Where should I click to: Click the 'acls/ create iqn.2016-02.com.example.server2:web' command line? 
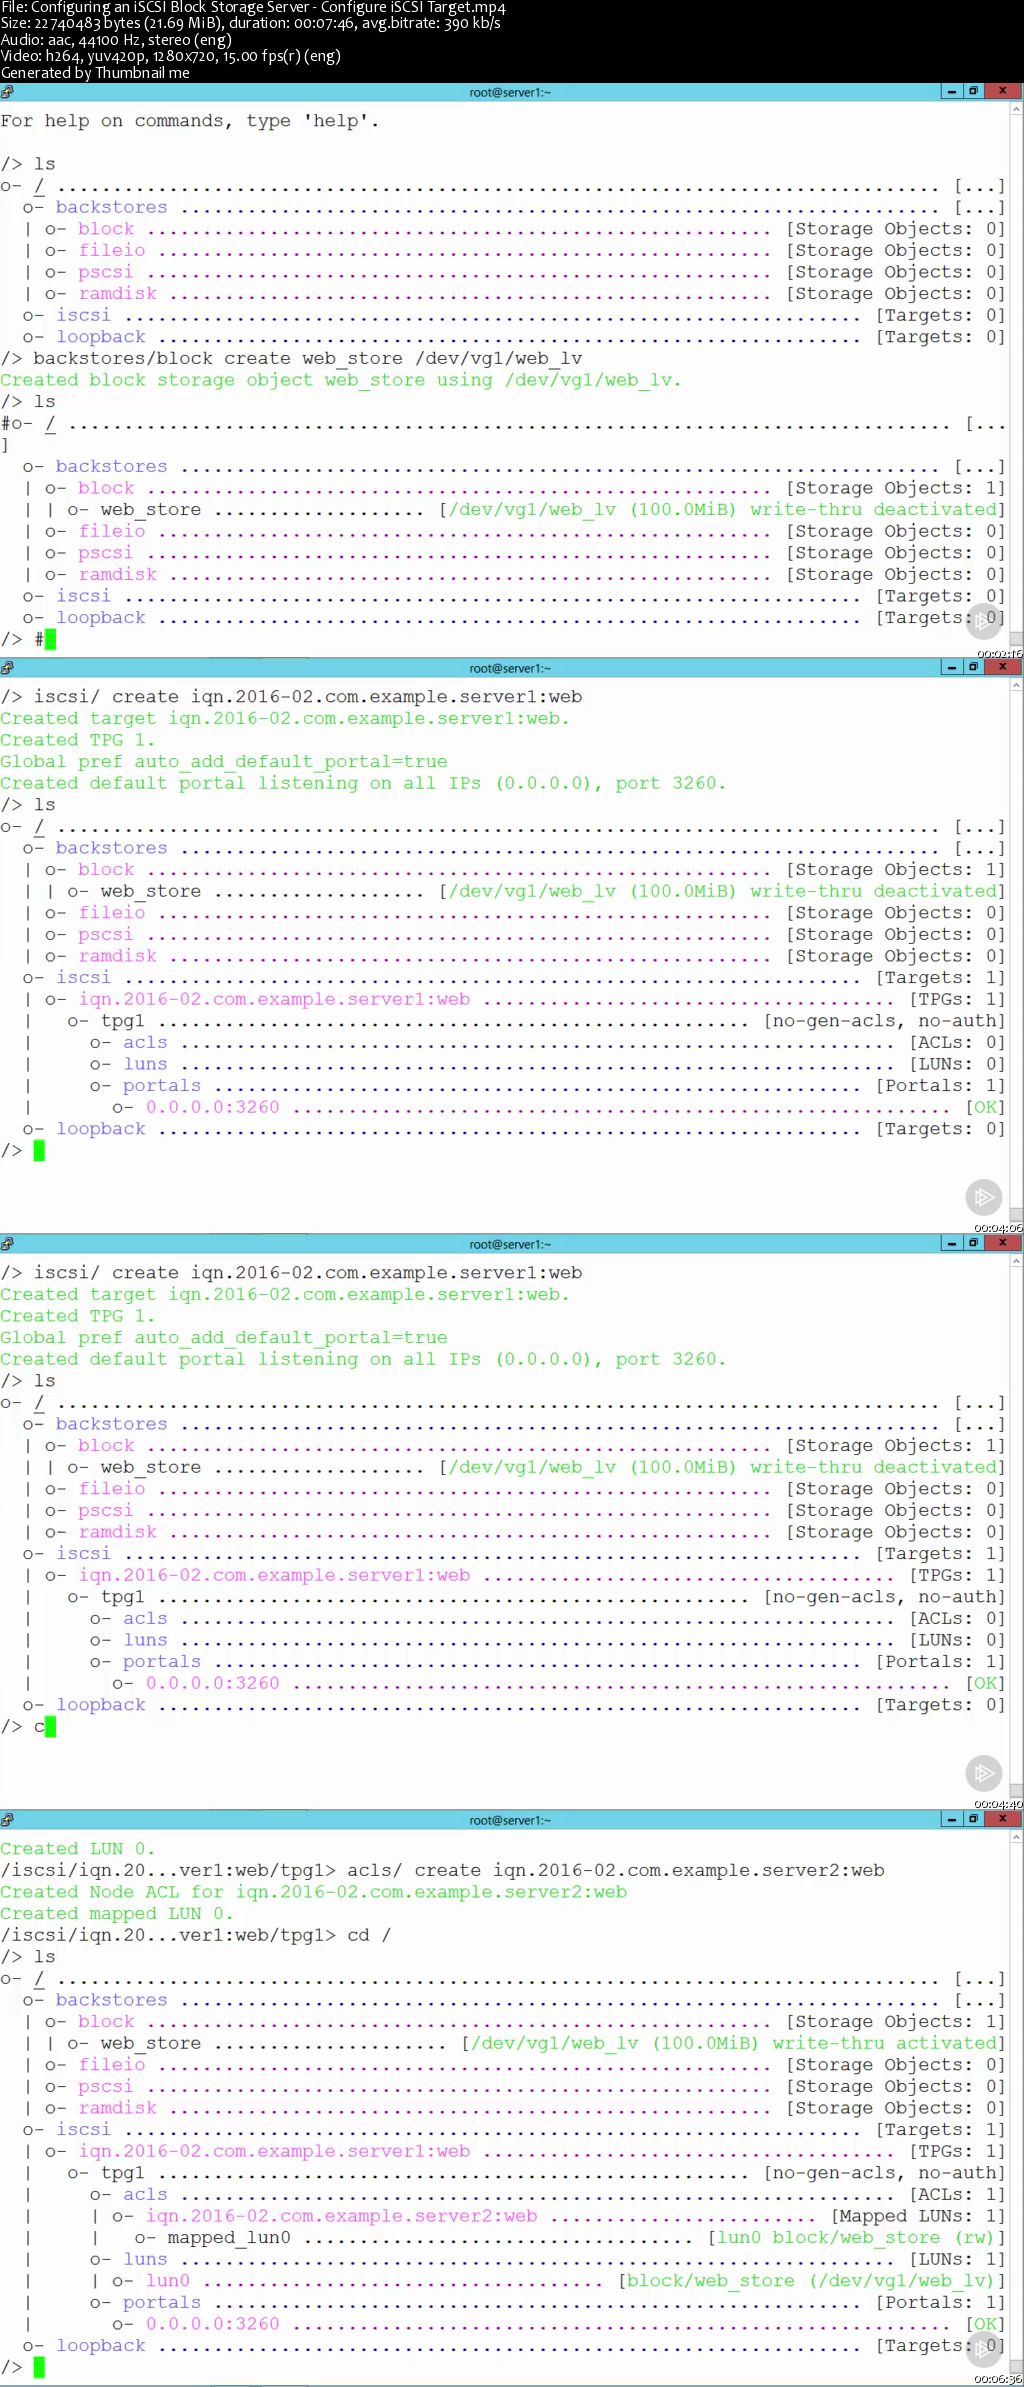(x=442, y=1870)
